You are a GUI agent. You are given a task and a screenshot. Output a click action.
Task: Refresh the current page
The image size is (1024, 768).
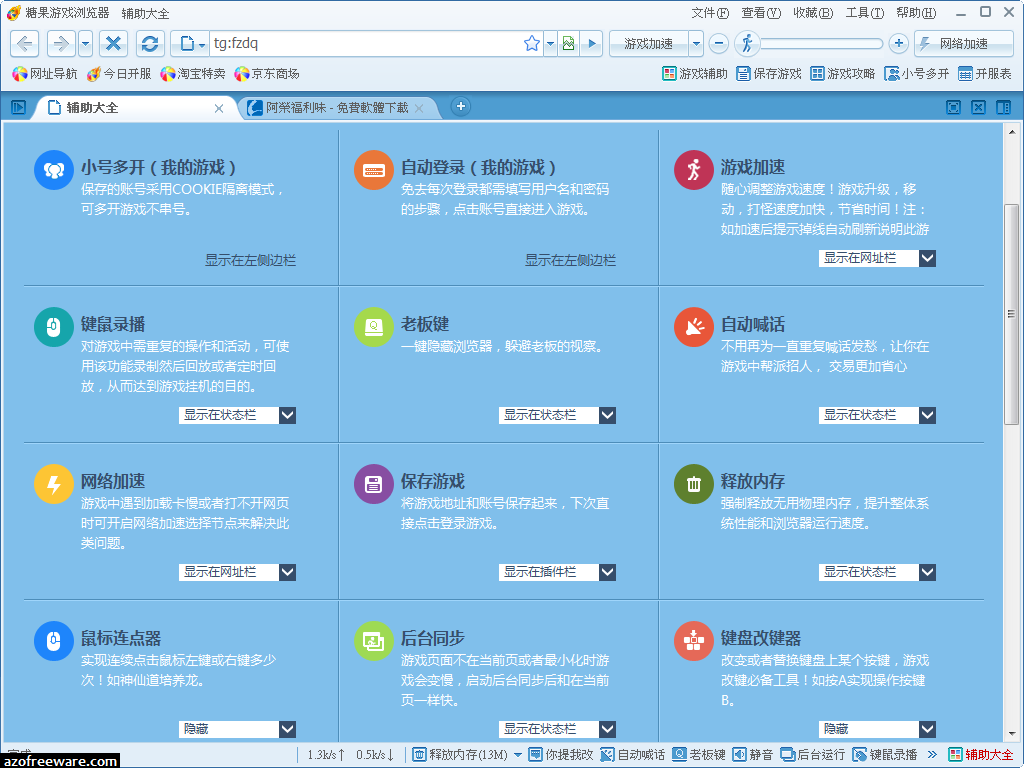150,44
